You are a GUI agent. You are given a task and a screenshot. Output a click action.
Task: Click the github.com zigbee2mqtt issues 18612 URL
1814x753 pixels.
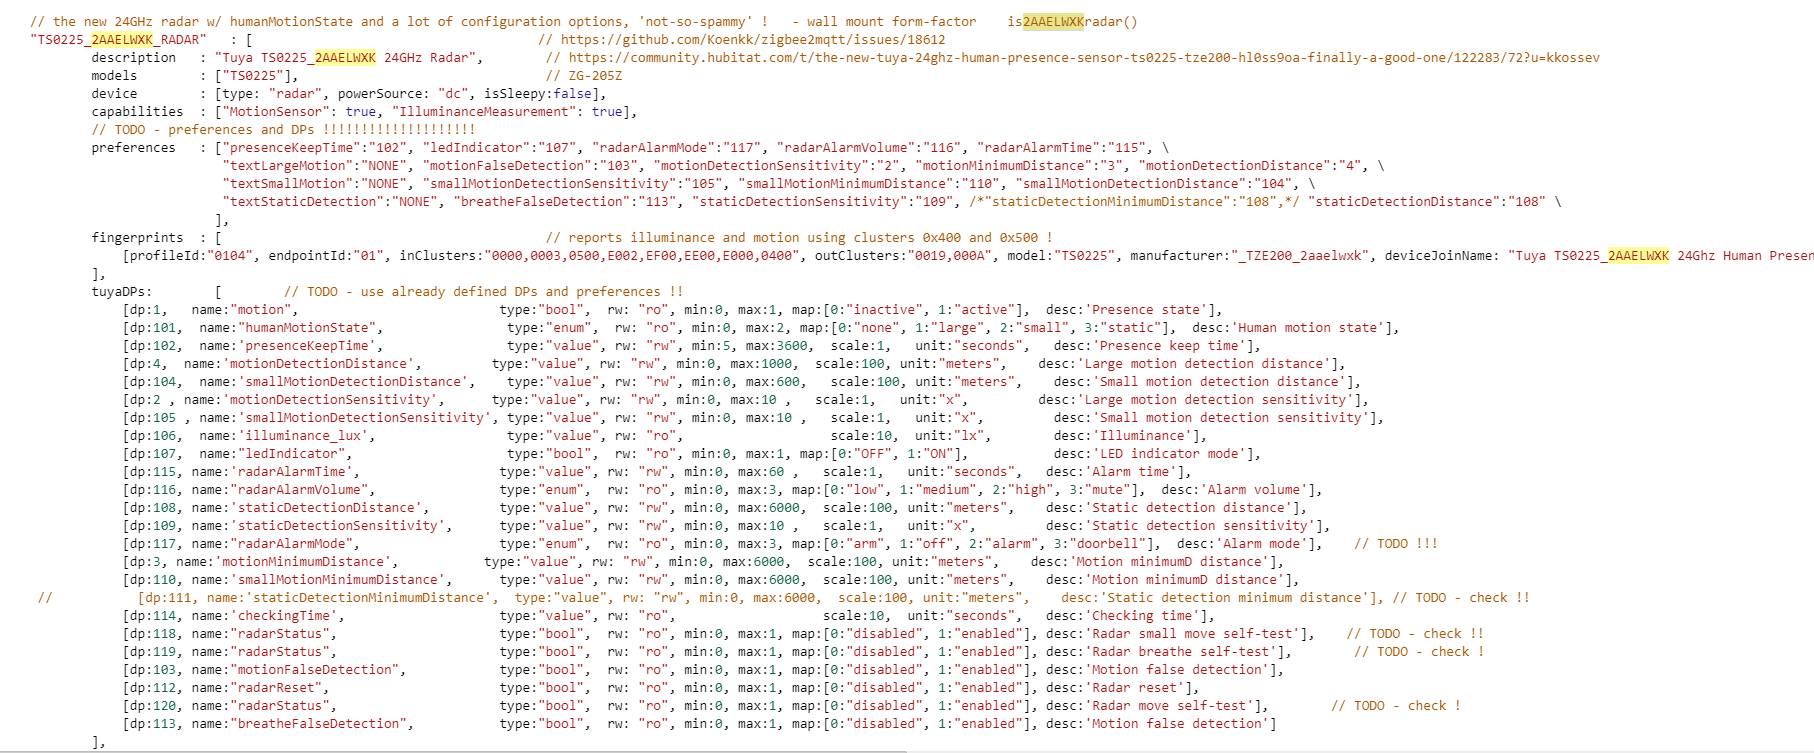[753, 40]
